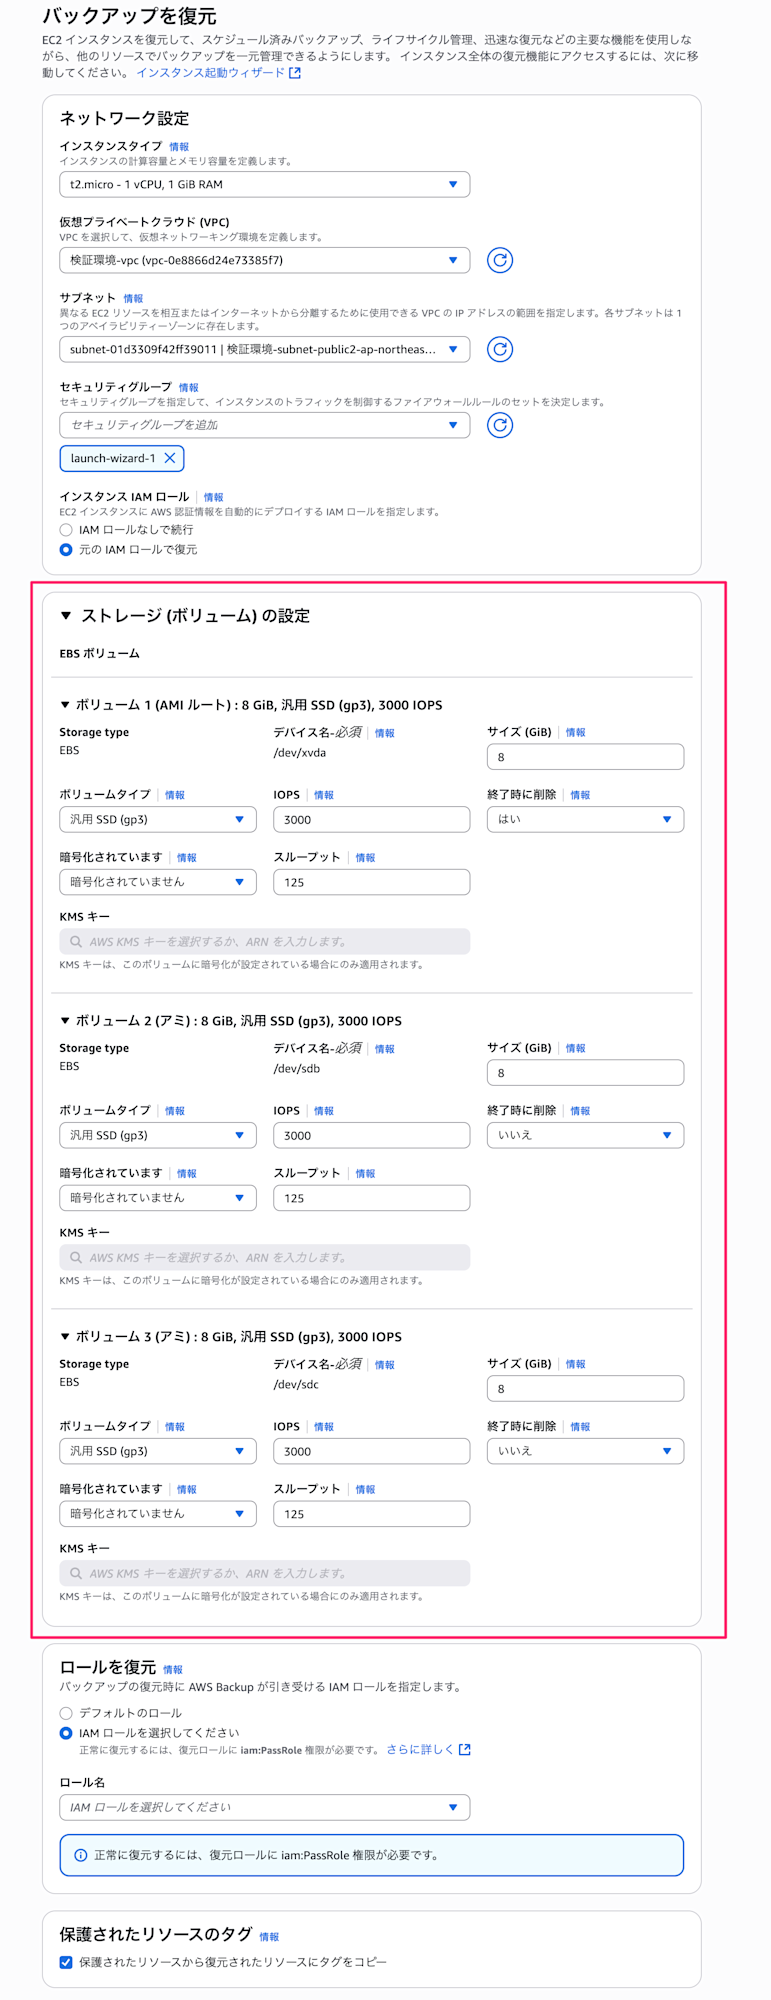
Task: Click Volume 2 サイズ (GiB) input field
Action: (x=585, y=1073)
